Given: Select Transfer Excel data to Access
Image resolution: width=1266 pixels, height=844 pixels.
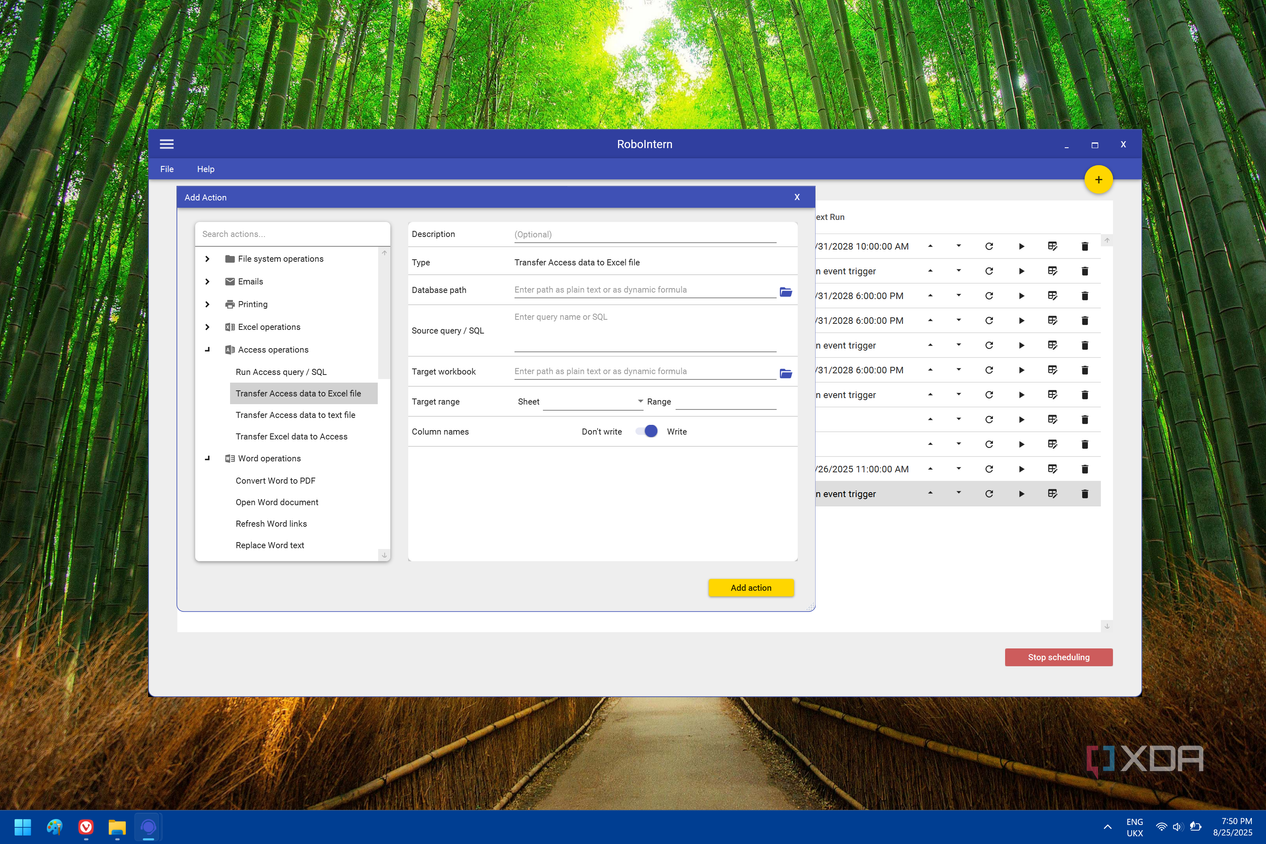Looking at the screenshot, I should pos(292,437).
